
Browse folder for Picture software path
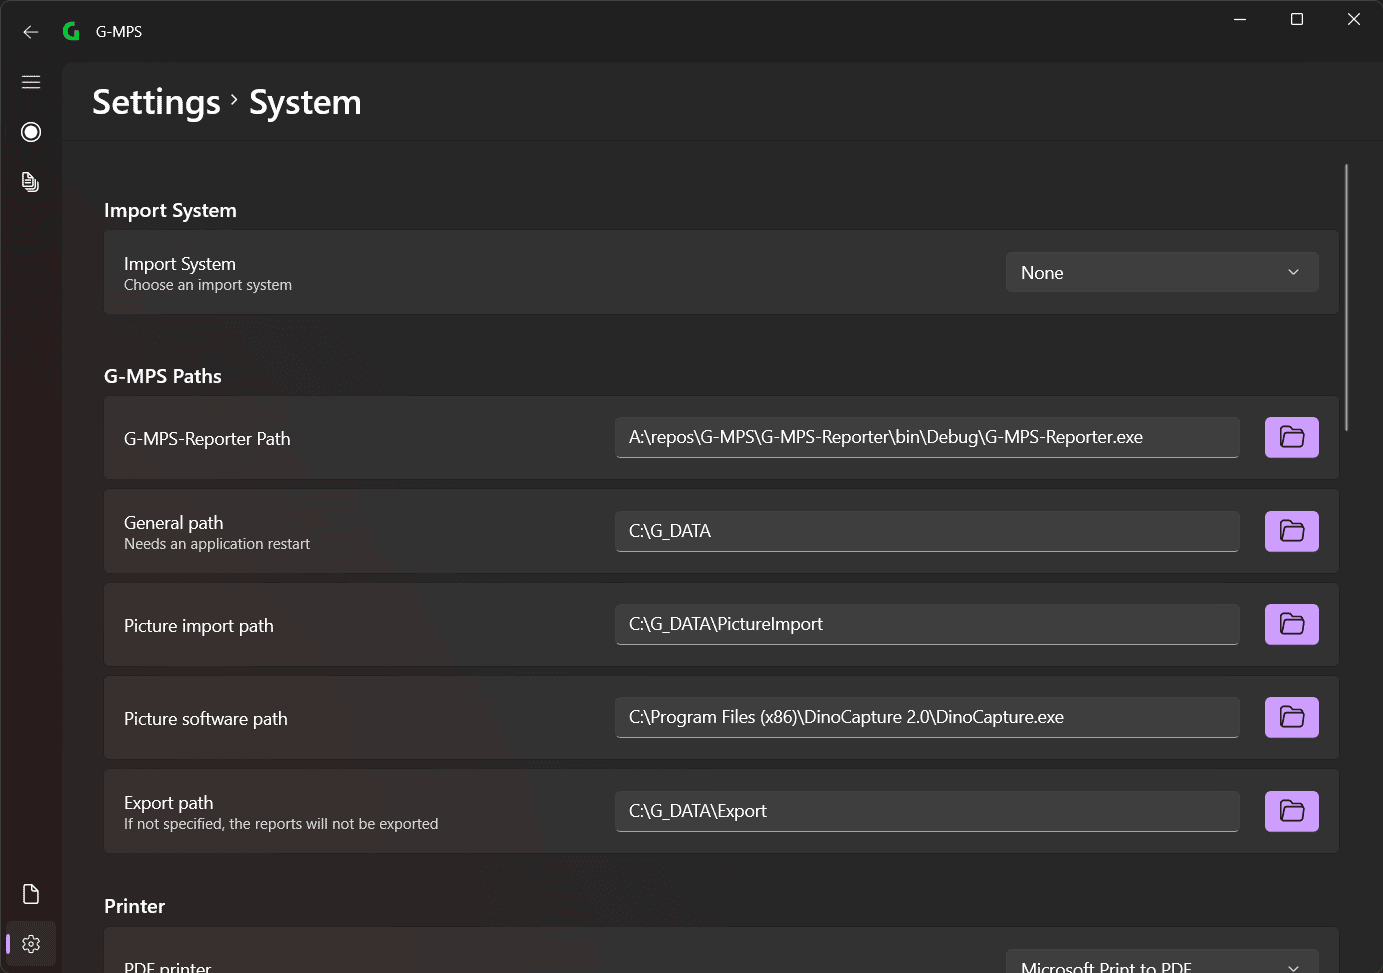1291,717
